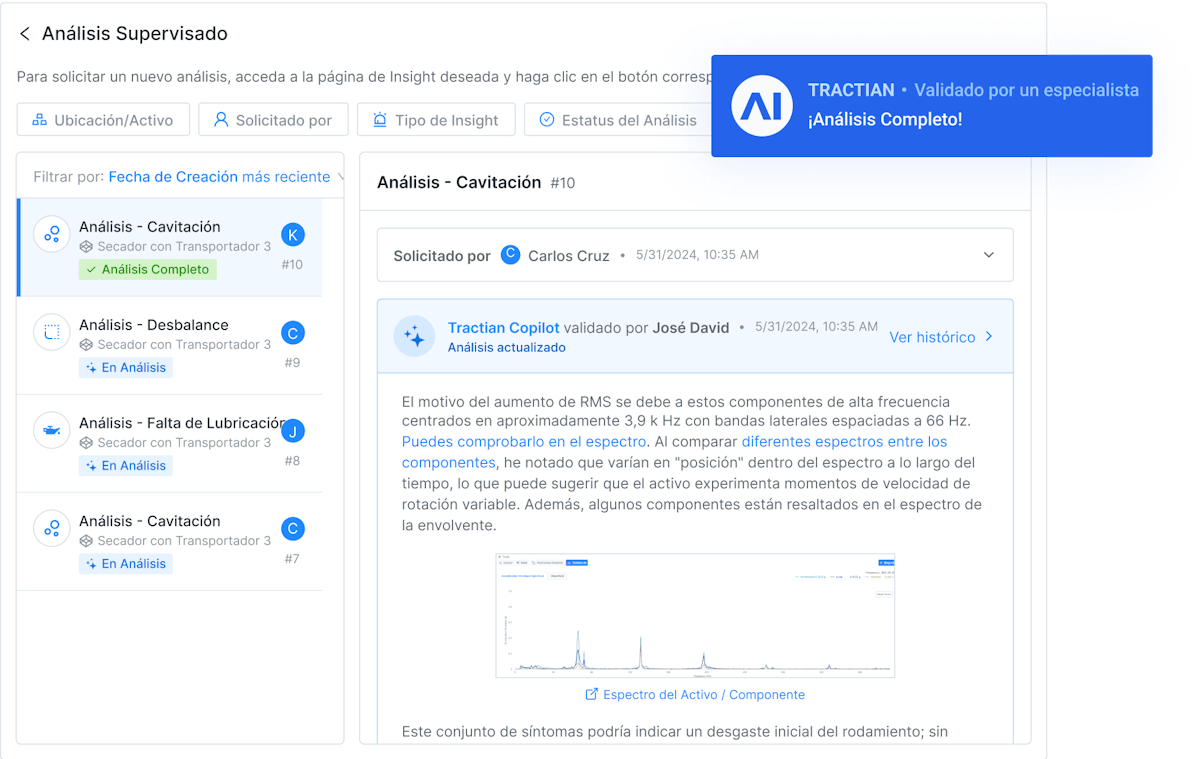Click Puedes comprobarlo en el espectro link

(524, 441)
